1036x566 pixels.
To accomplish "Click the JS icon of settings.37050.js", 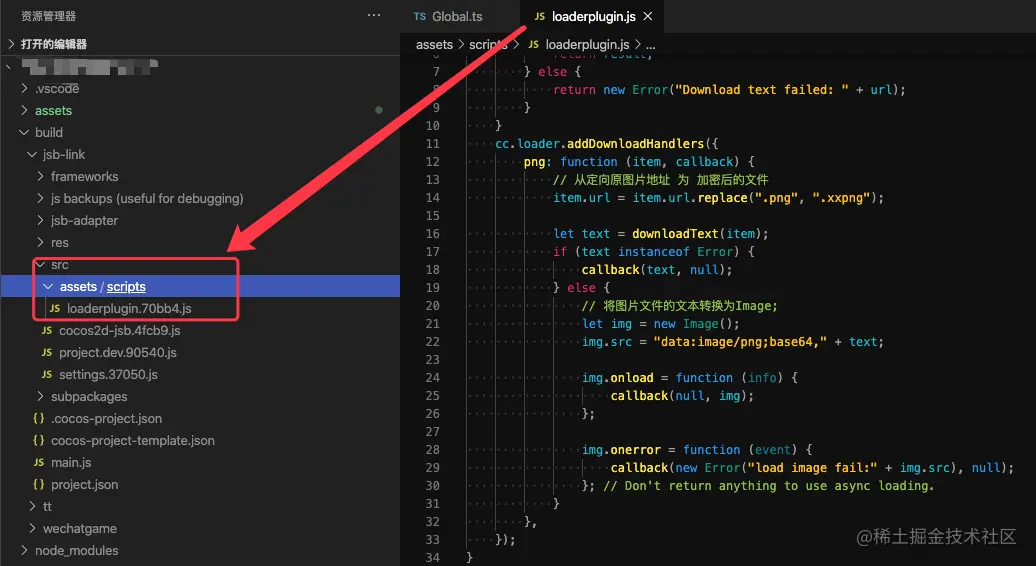I will pyautogui.click(x=47, y=374).
